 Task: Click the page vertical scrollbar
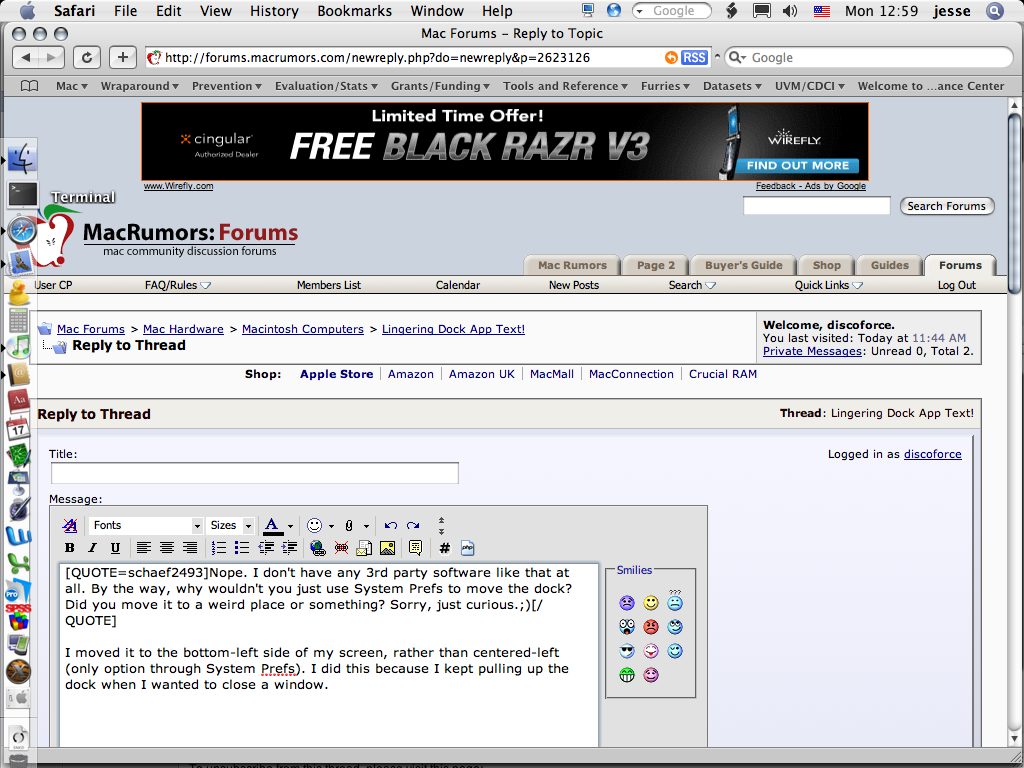(1014, 204)
